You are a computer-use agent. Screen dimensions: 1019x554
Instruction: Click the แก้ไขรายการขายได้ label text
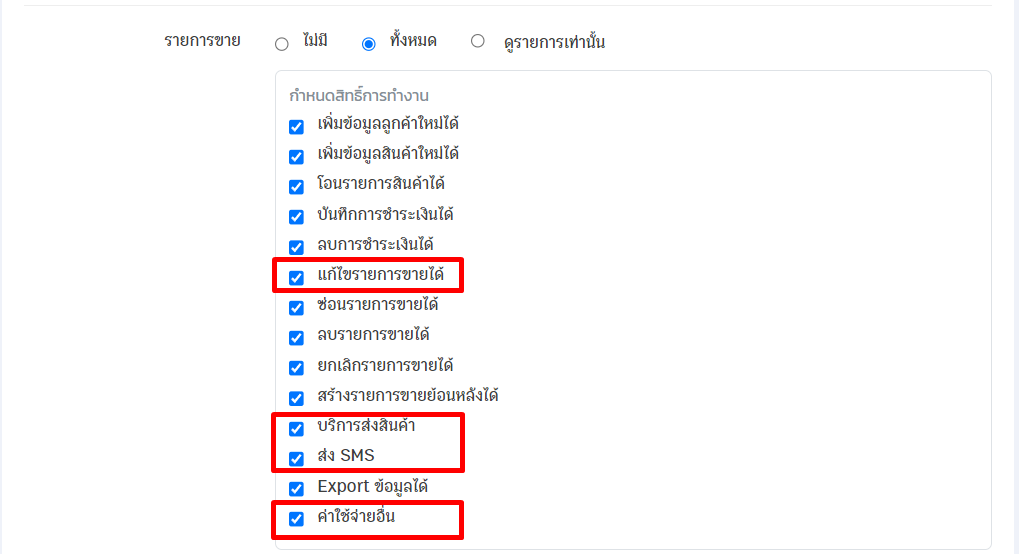click(x=381, y=275)
